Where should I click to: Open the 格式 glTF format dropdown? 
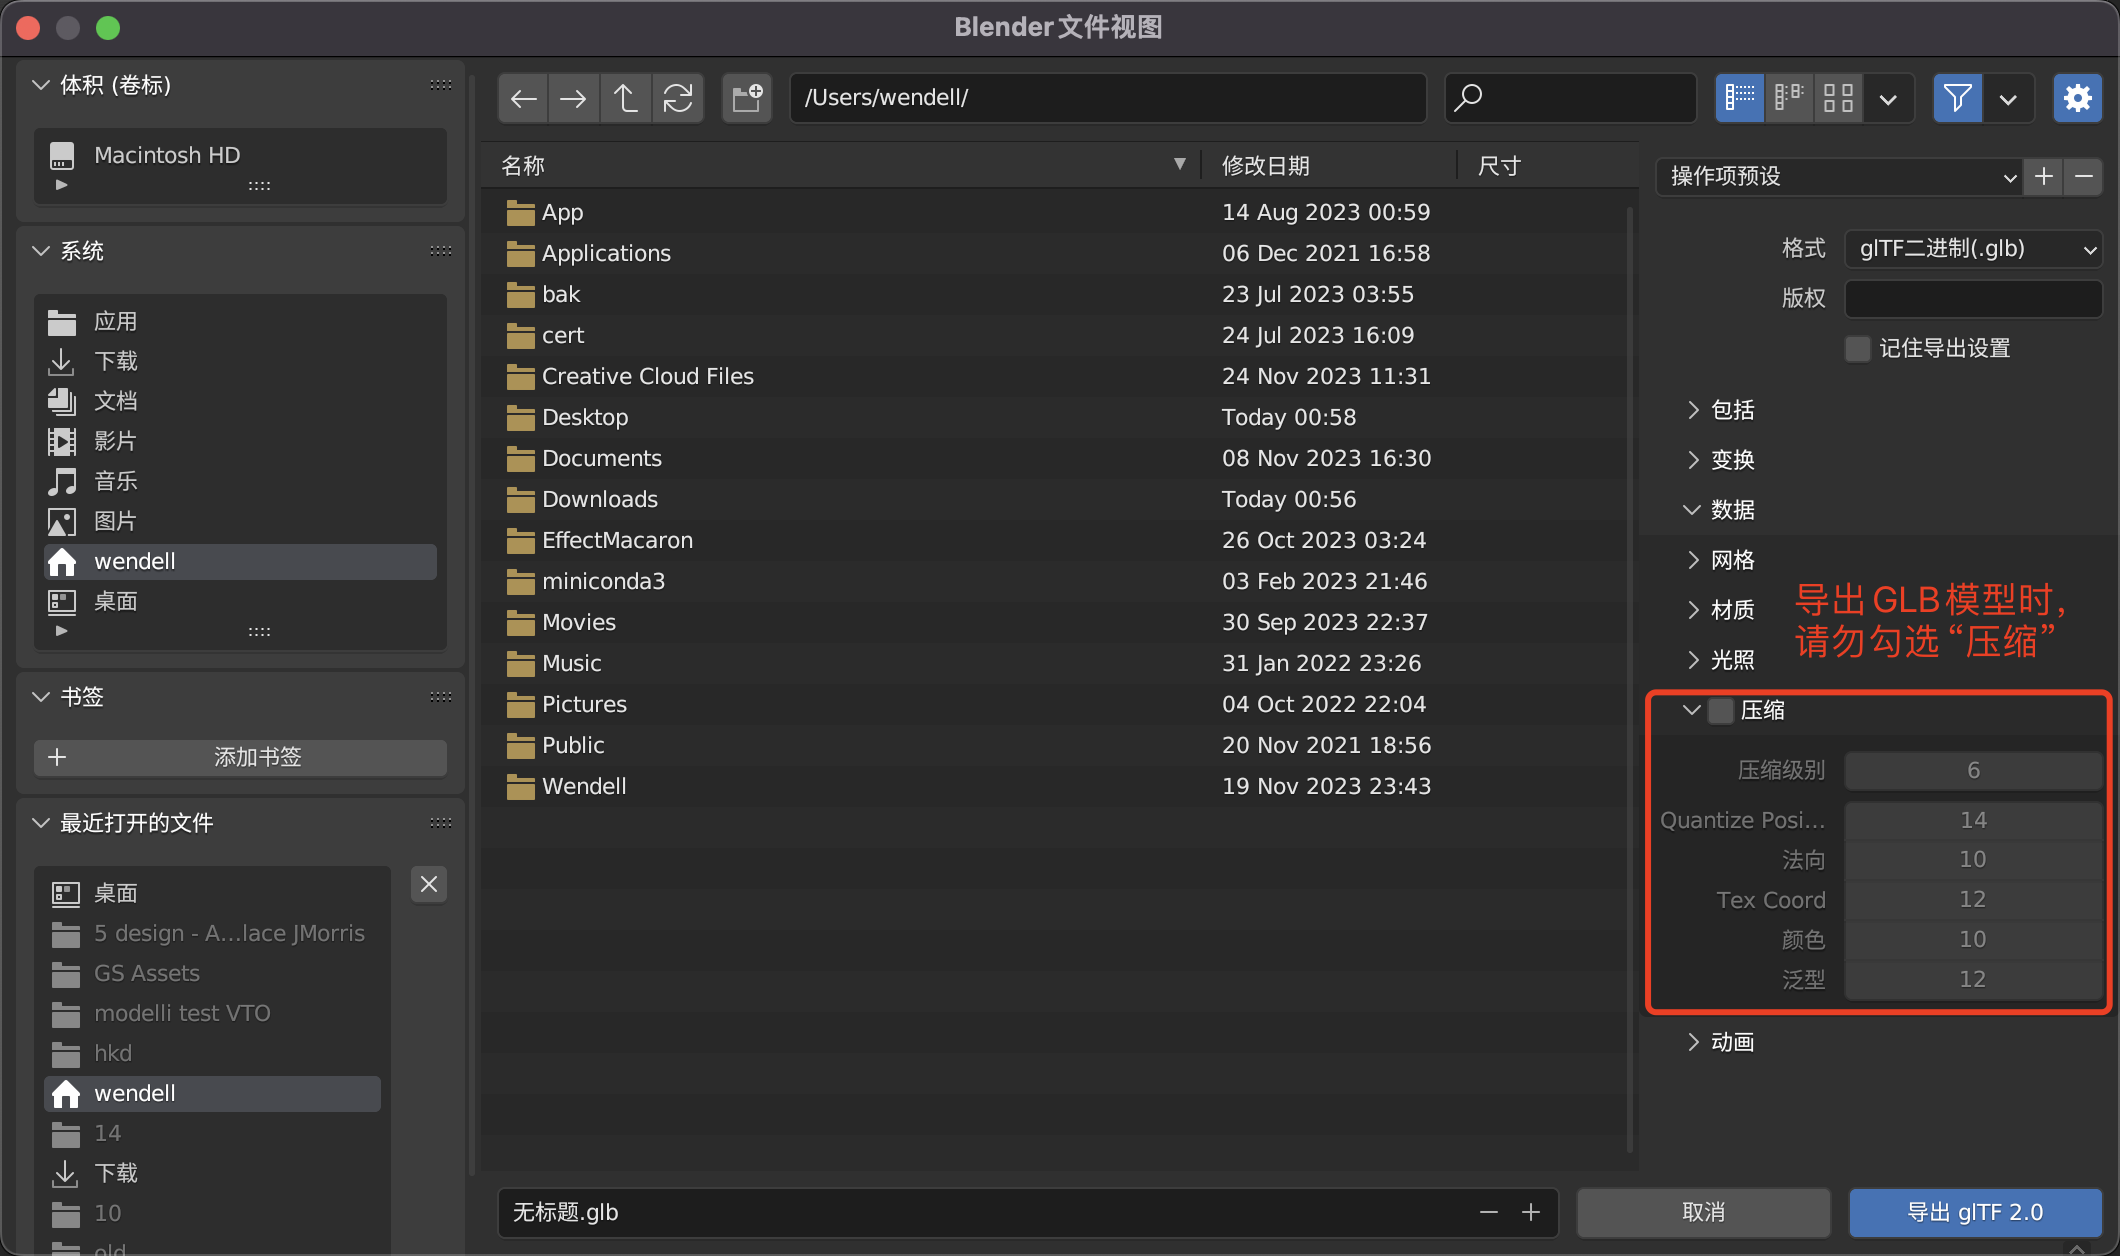[1972, 249]
